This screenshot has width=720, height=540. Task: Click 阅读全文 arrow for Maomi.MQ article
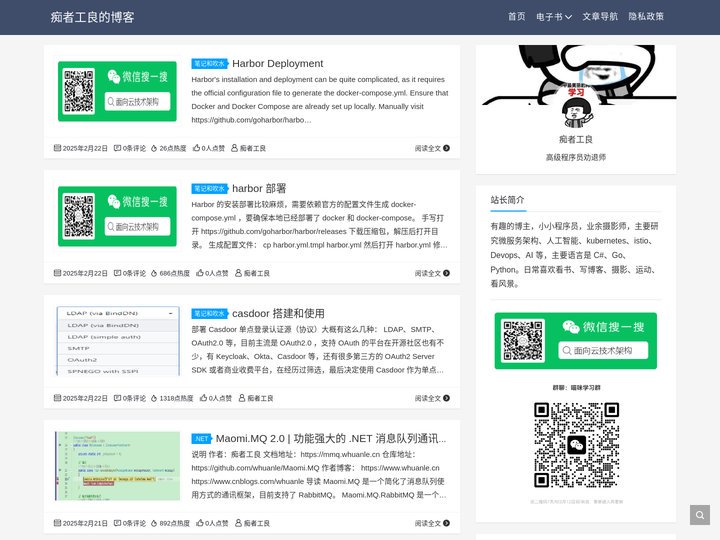coord(446,523)
